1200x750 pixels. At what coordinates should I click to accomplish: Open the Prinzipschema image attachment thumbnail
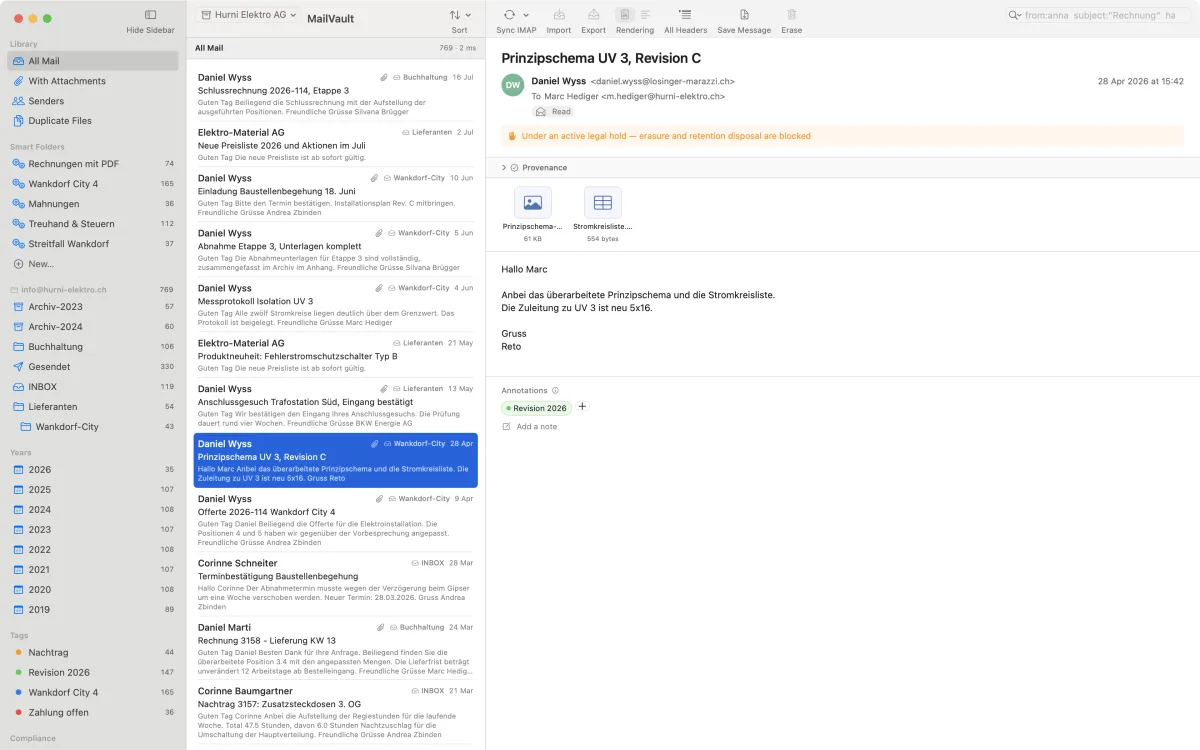coord(533,203)
